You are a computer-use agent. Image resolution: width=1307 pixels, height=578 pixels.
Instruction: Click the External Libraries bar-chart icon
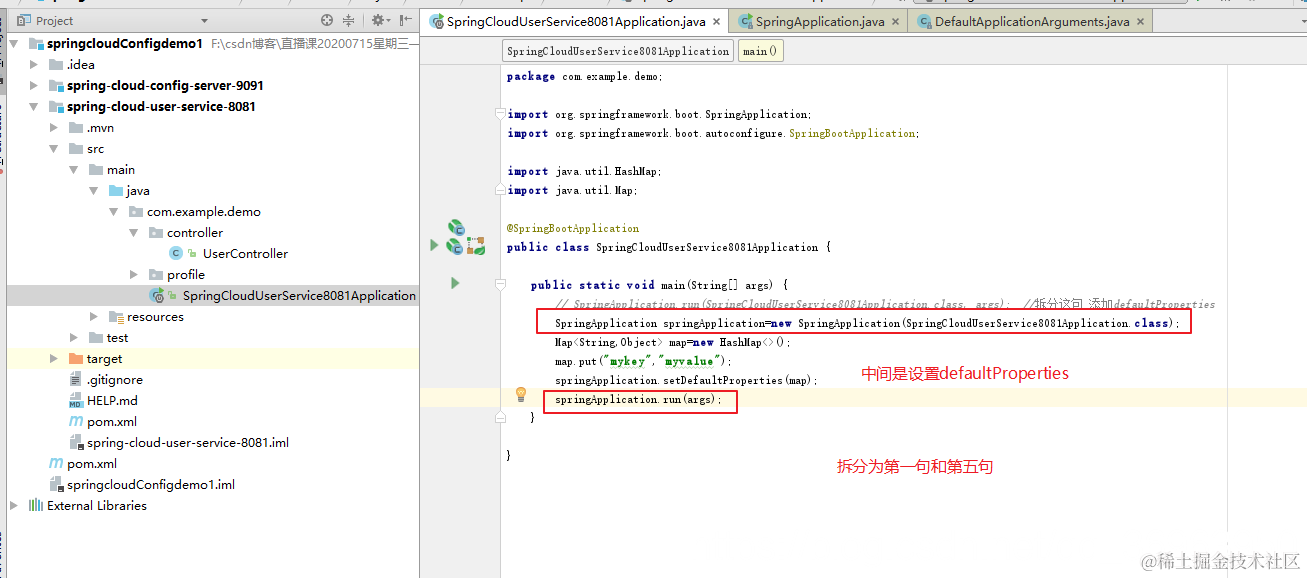pos(35,505)
